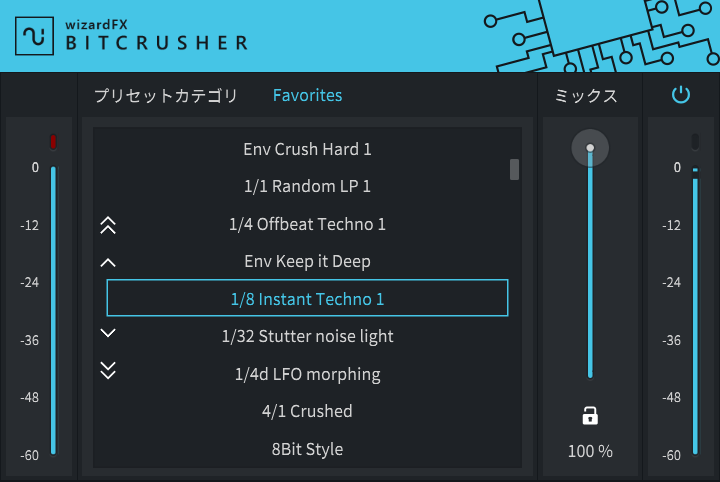The width and height of the screenshot is (720, 482).
Task: Choose the Env Keep it Deep preset
Action: click(x=307, y=261)
